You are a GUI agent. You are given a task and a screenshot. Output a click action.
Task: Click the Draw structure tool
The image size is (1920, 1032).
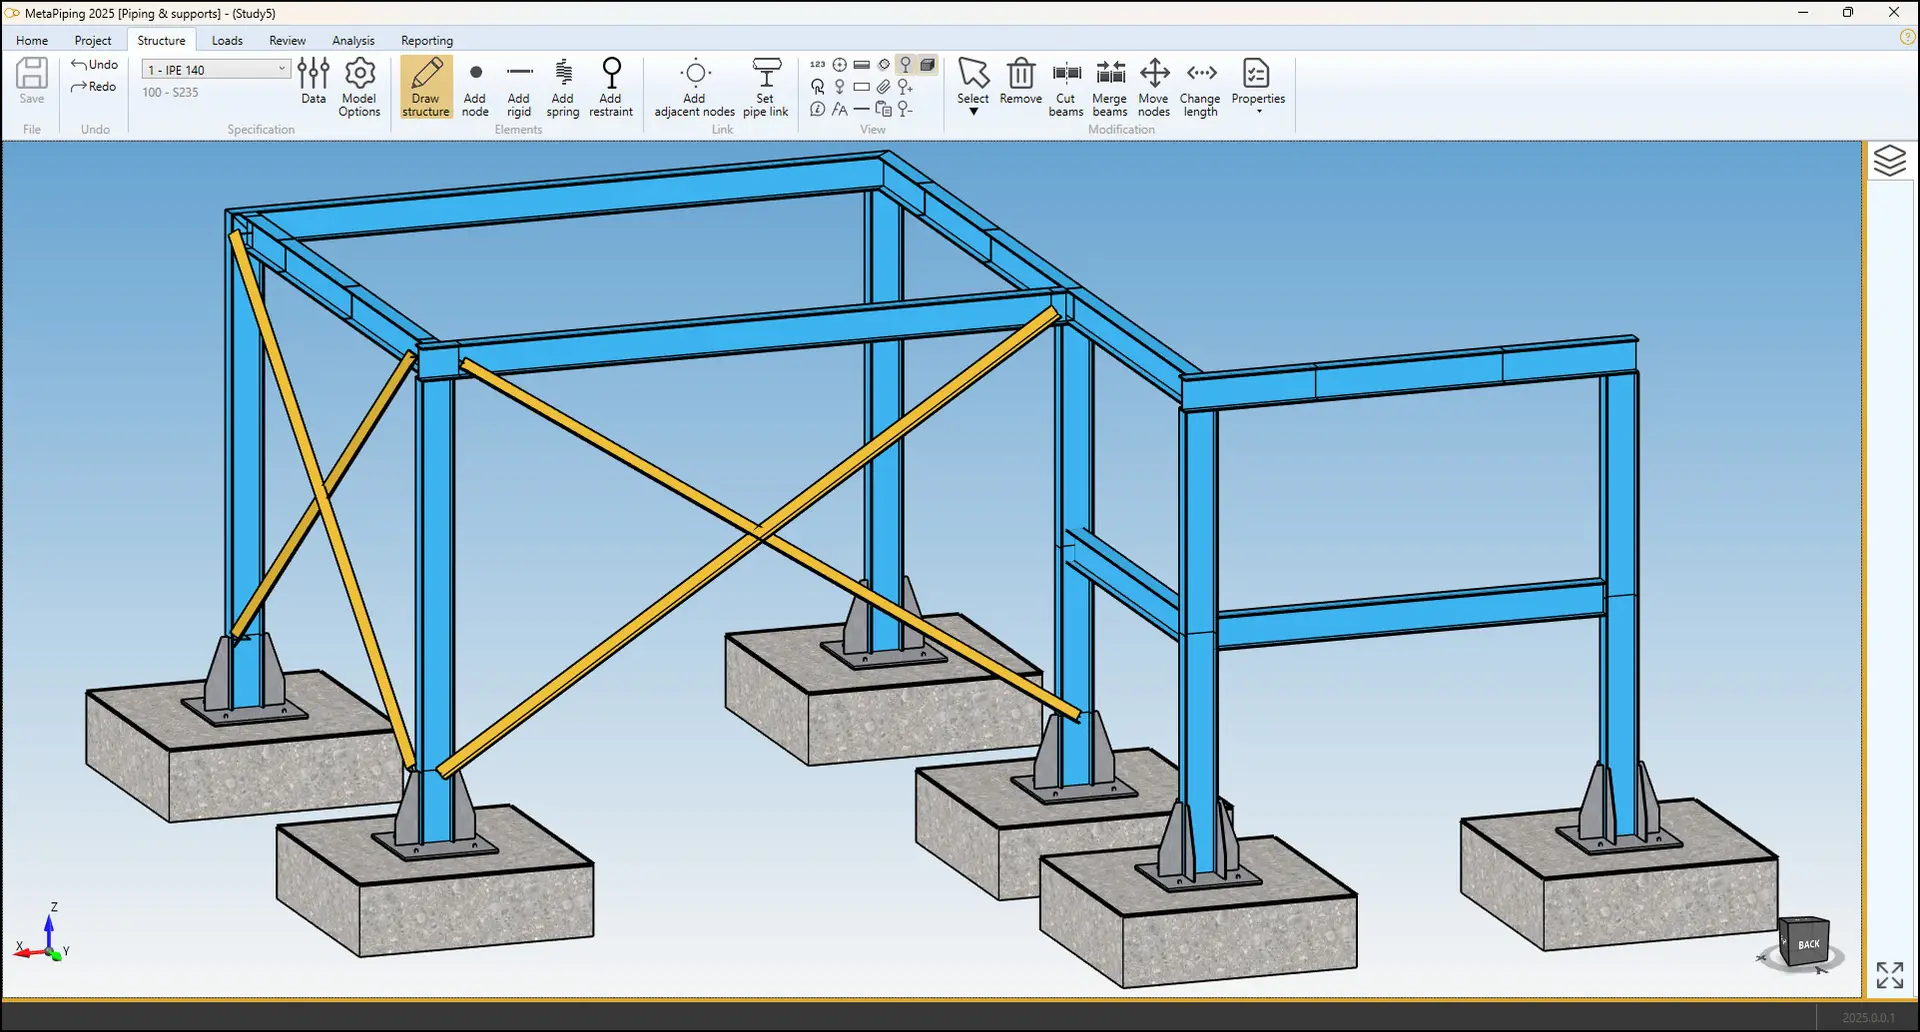(425, 87)
